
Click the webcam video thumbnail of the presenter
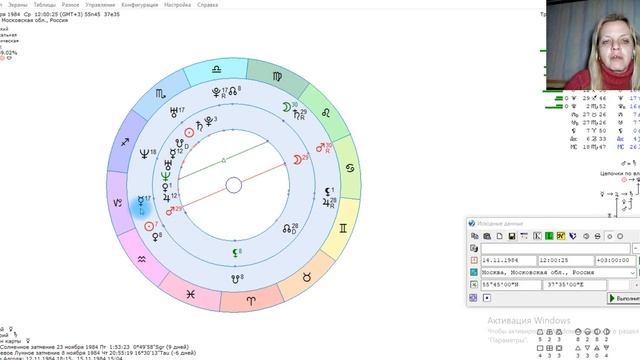[x=593, y=45]
